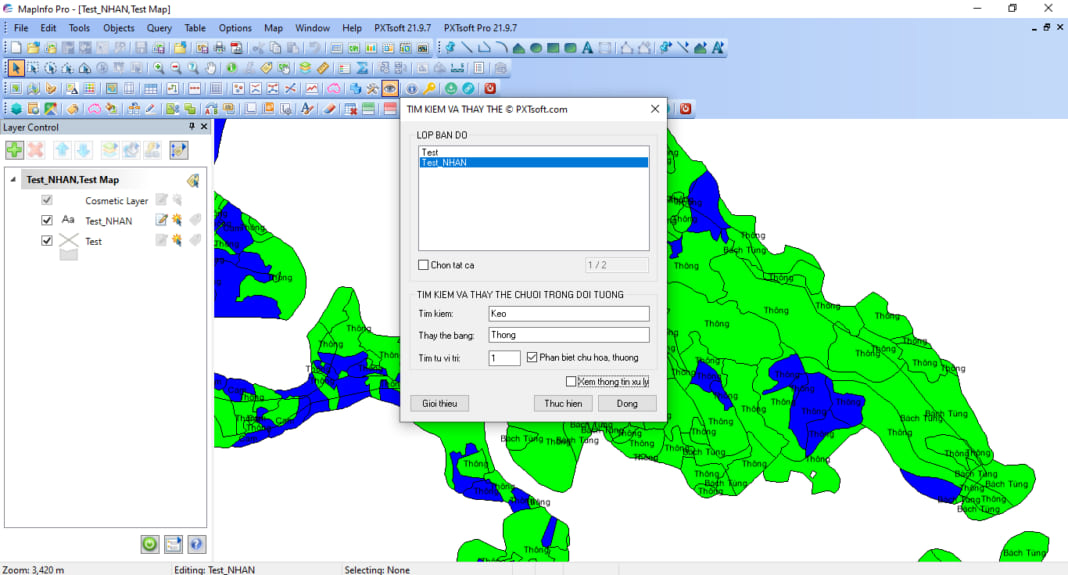
Task: Click the 'Tim tu vi tri' field
Action: coord(504,358)
